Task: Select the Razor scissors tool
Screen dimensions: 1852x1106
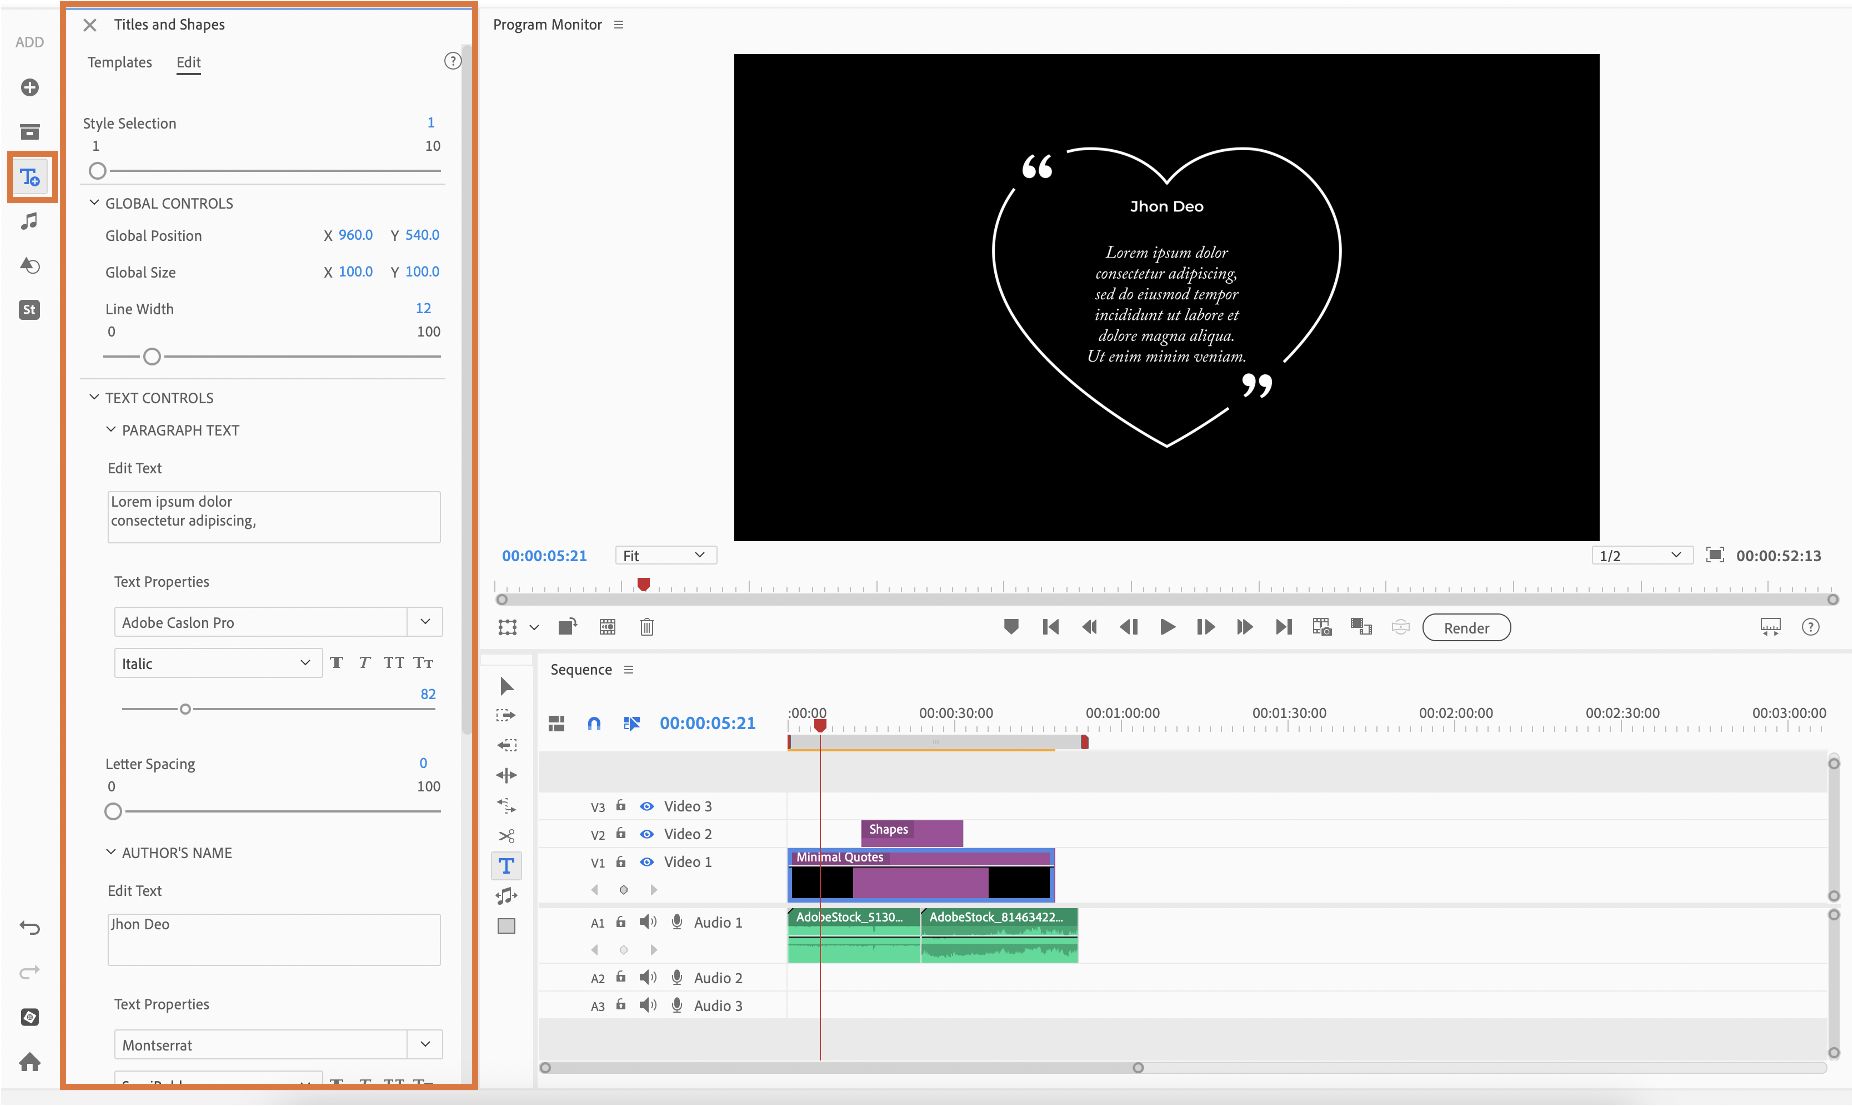Action: pyautogui.click(x=507, y=836)
